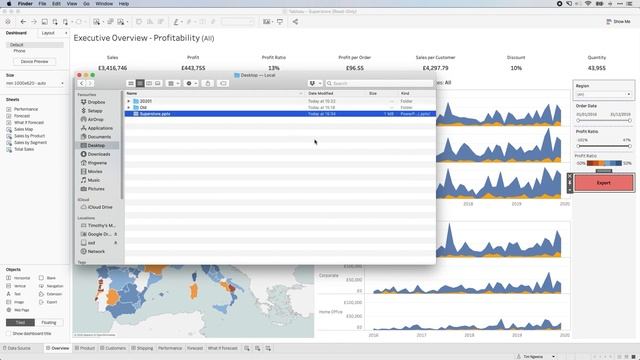Expand the Old folder in Finder
The width and height of the screenshot is (640, 360).
(129, 108)
